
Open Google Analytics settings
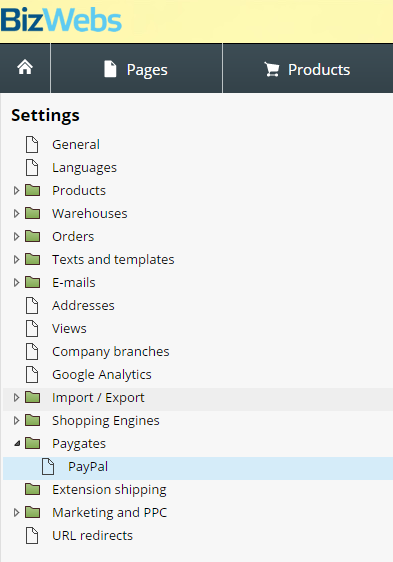(102, 375)
